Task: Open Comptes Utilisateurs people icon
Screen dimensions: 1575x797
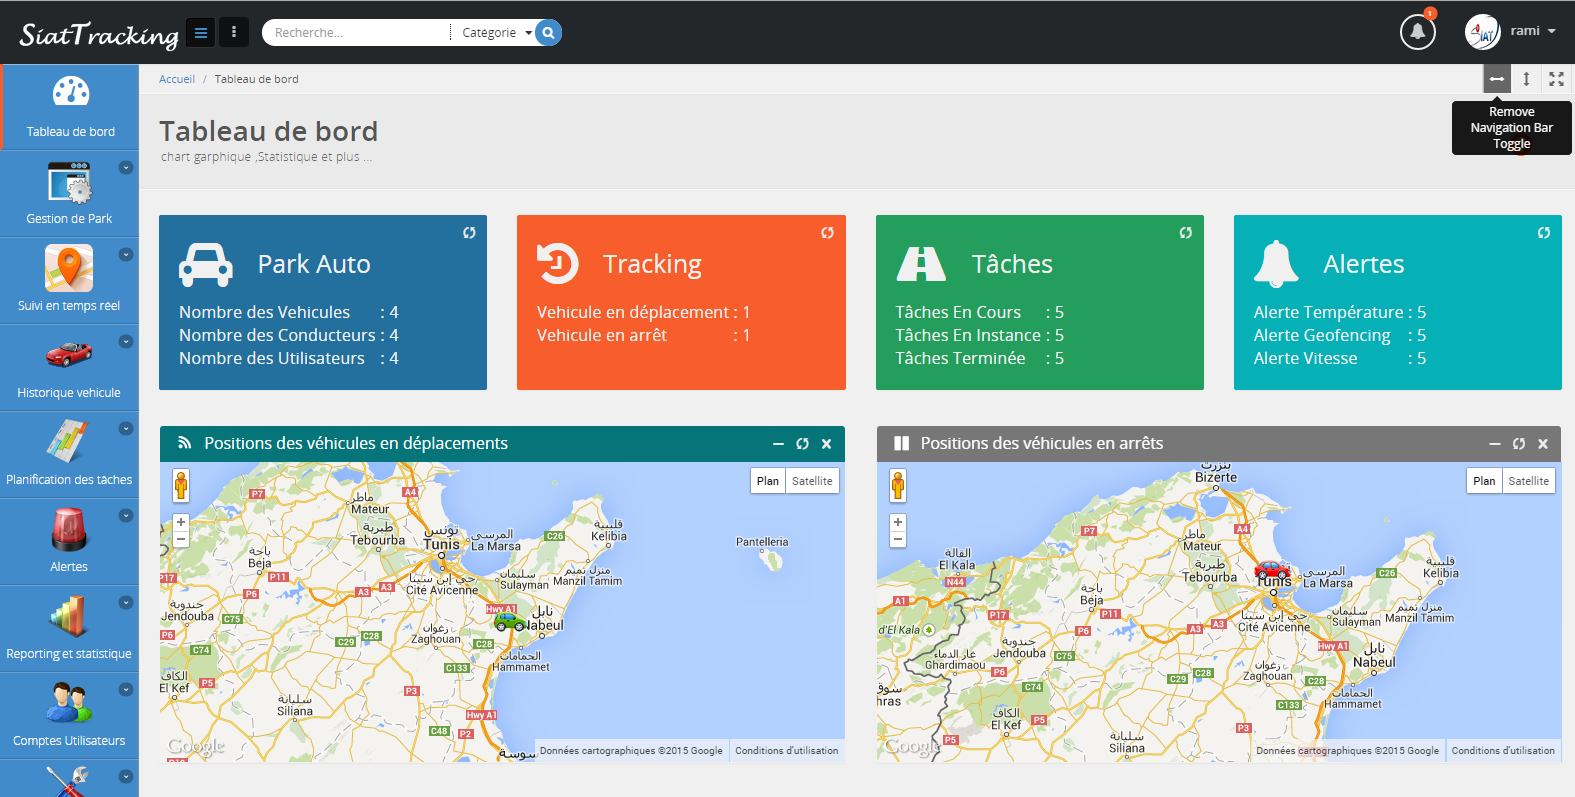Action: 69,702
